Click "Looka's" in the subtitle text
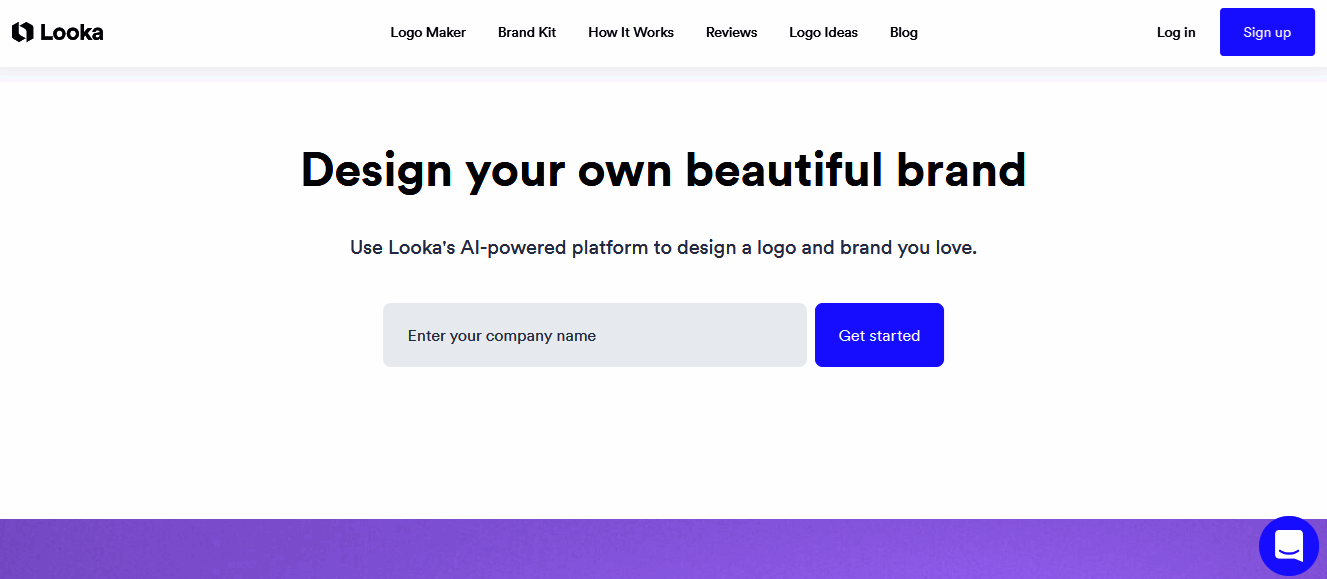Image resolution: width=1327 pixels, height=579 pixels. pos(422,247)
